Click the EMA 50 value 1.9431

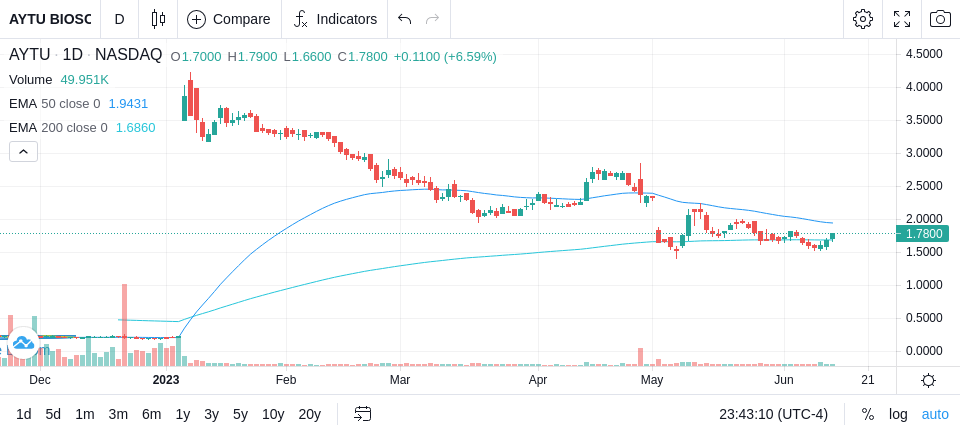click(128, 104)
